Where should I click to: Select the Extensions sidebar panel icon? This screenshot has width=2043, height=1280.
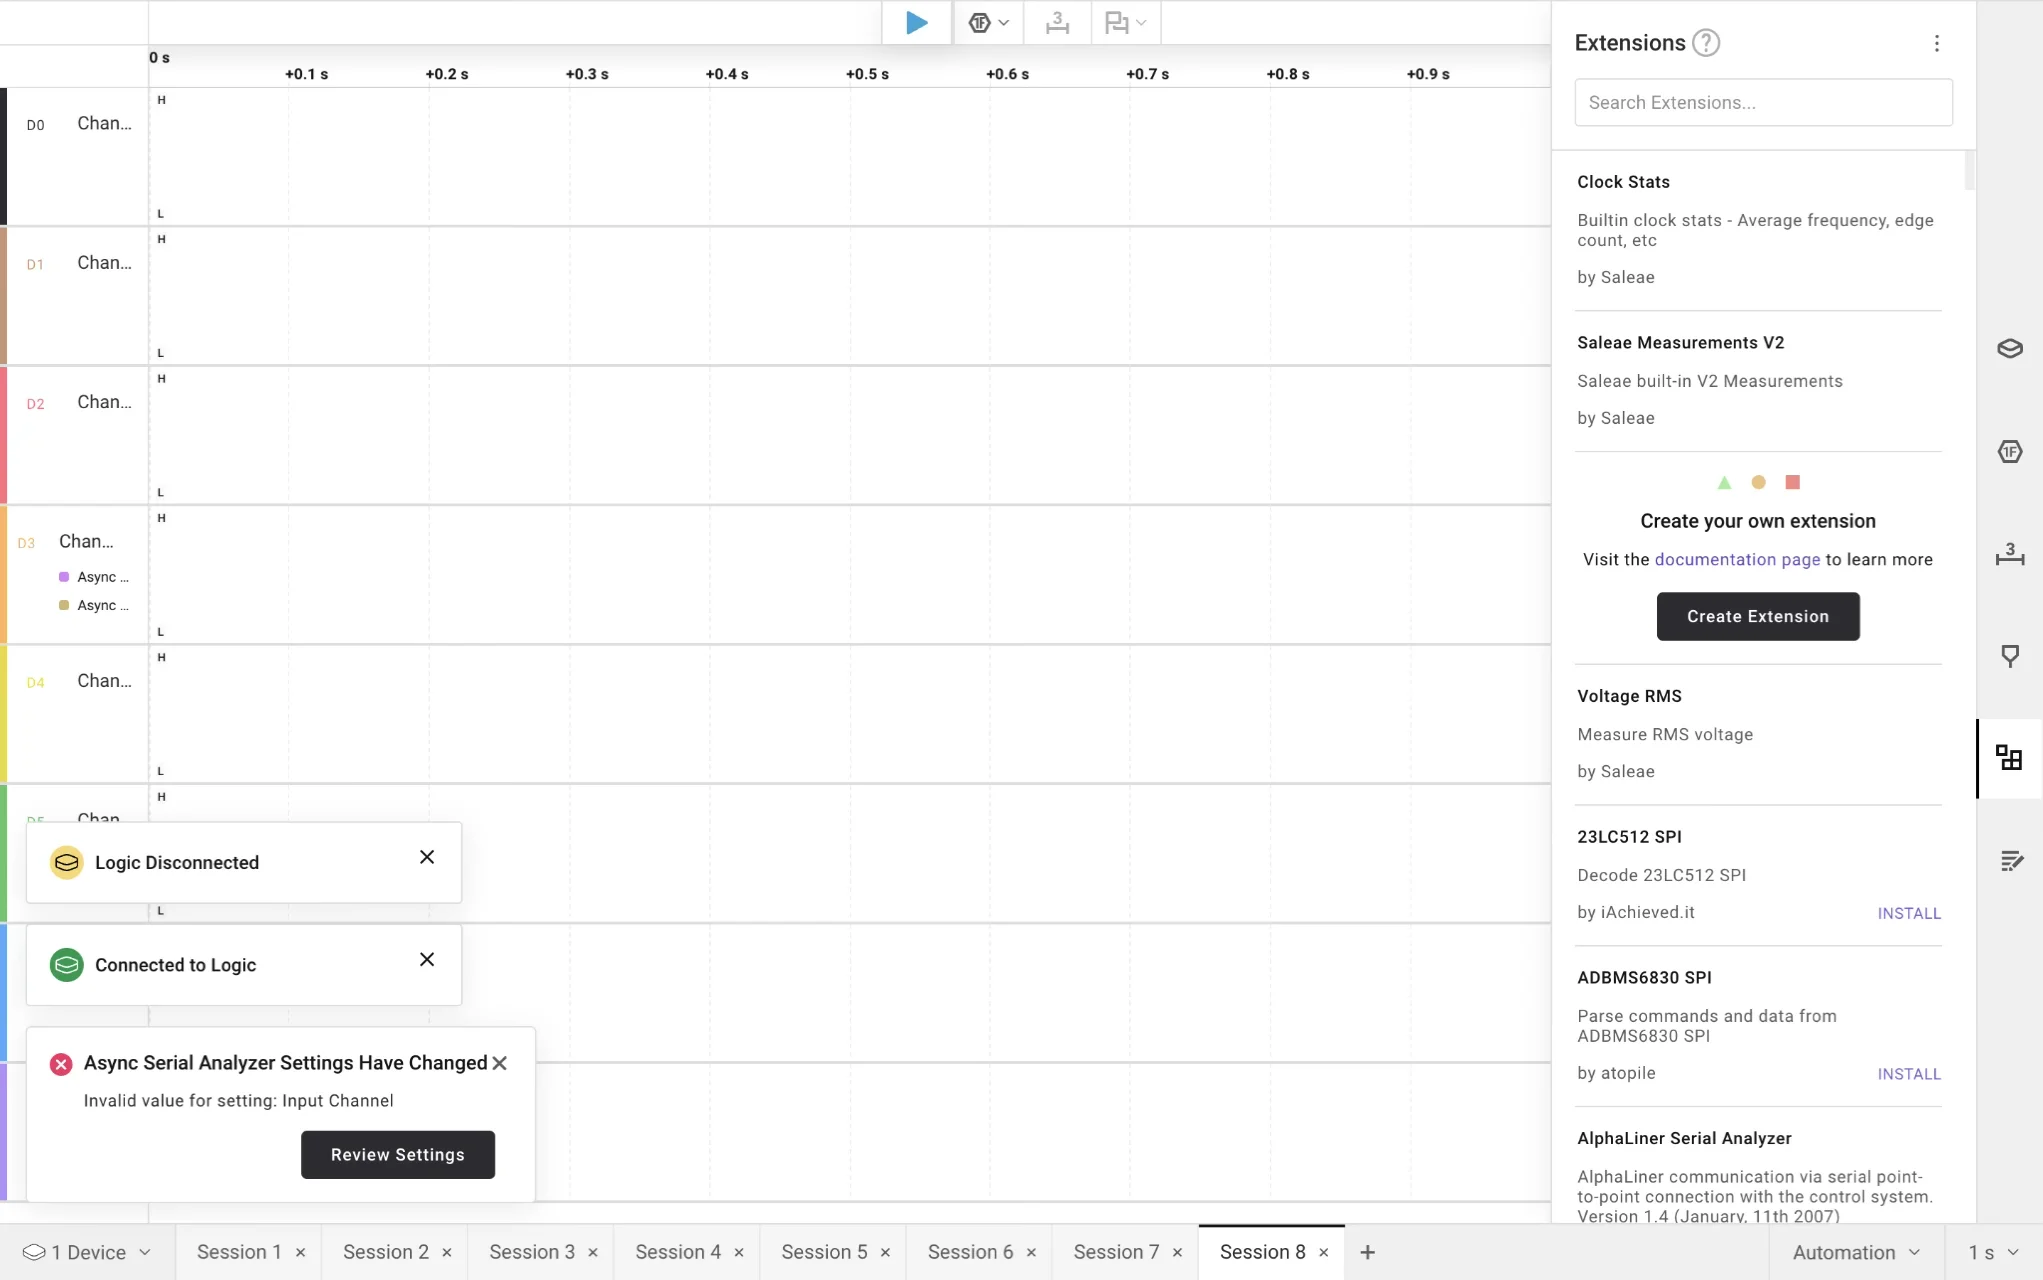(x=2009, y=758)
